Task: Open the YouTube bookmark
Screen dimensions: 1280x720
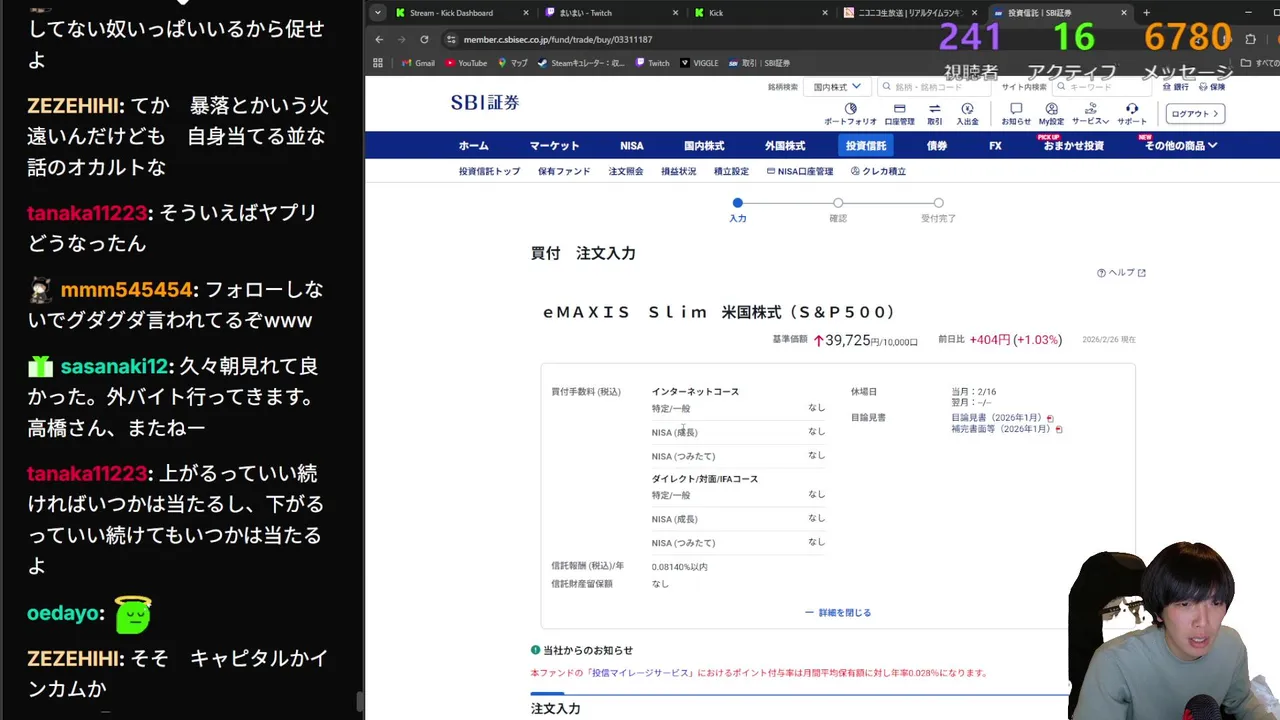Action: click(x=466, y=63)
